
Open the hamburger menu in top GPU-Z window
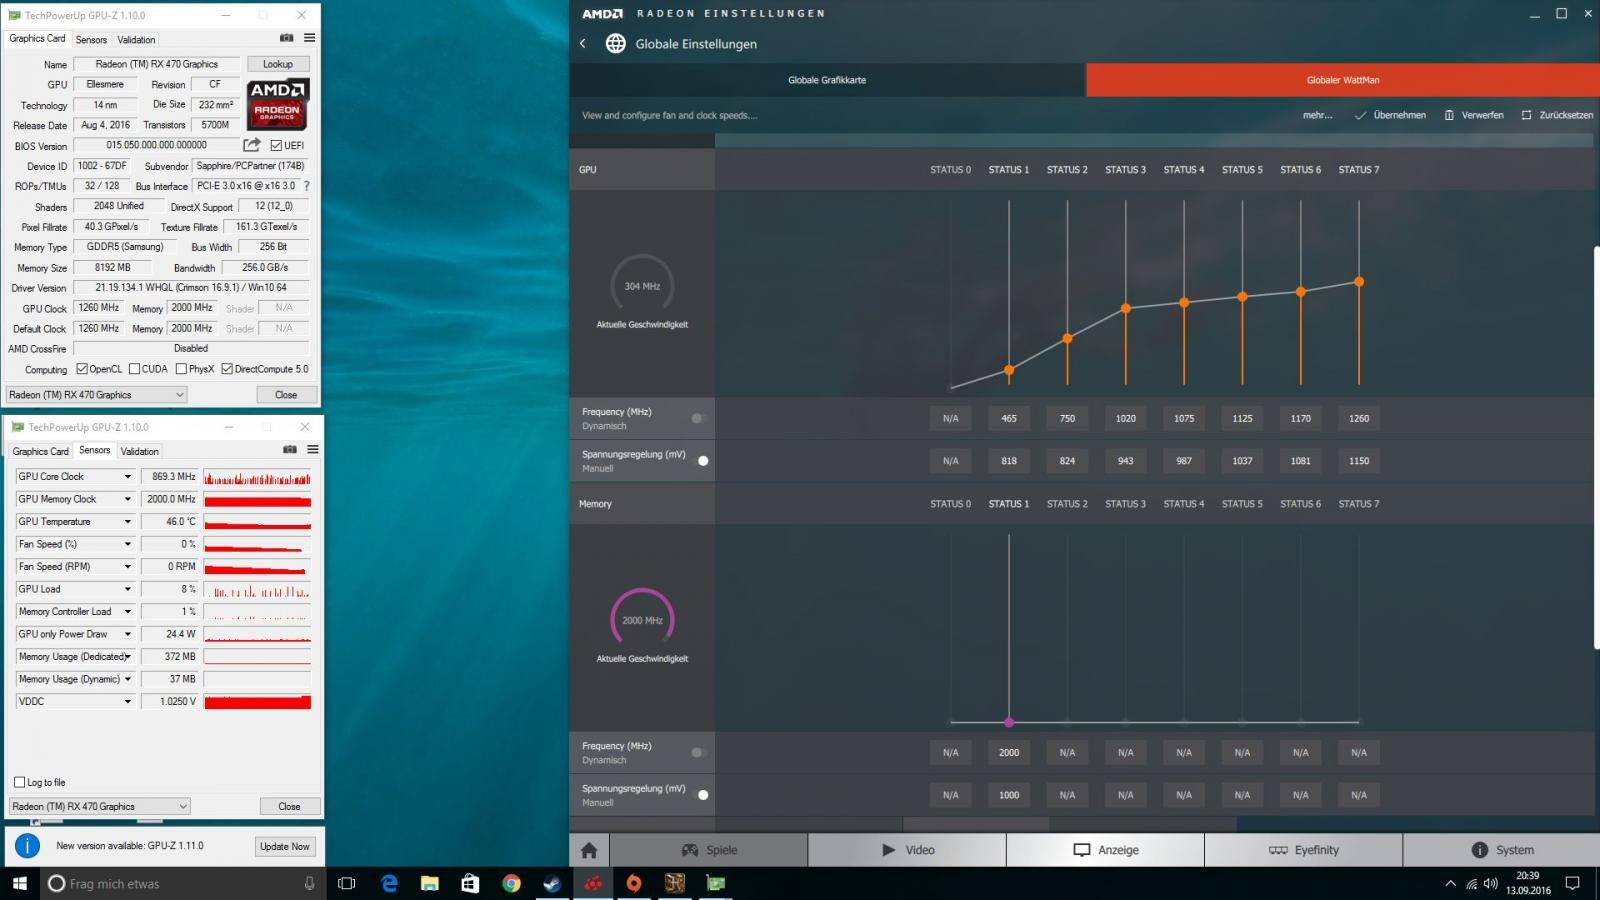coord(310,38)
